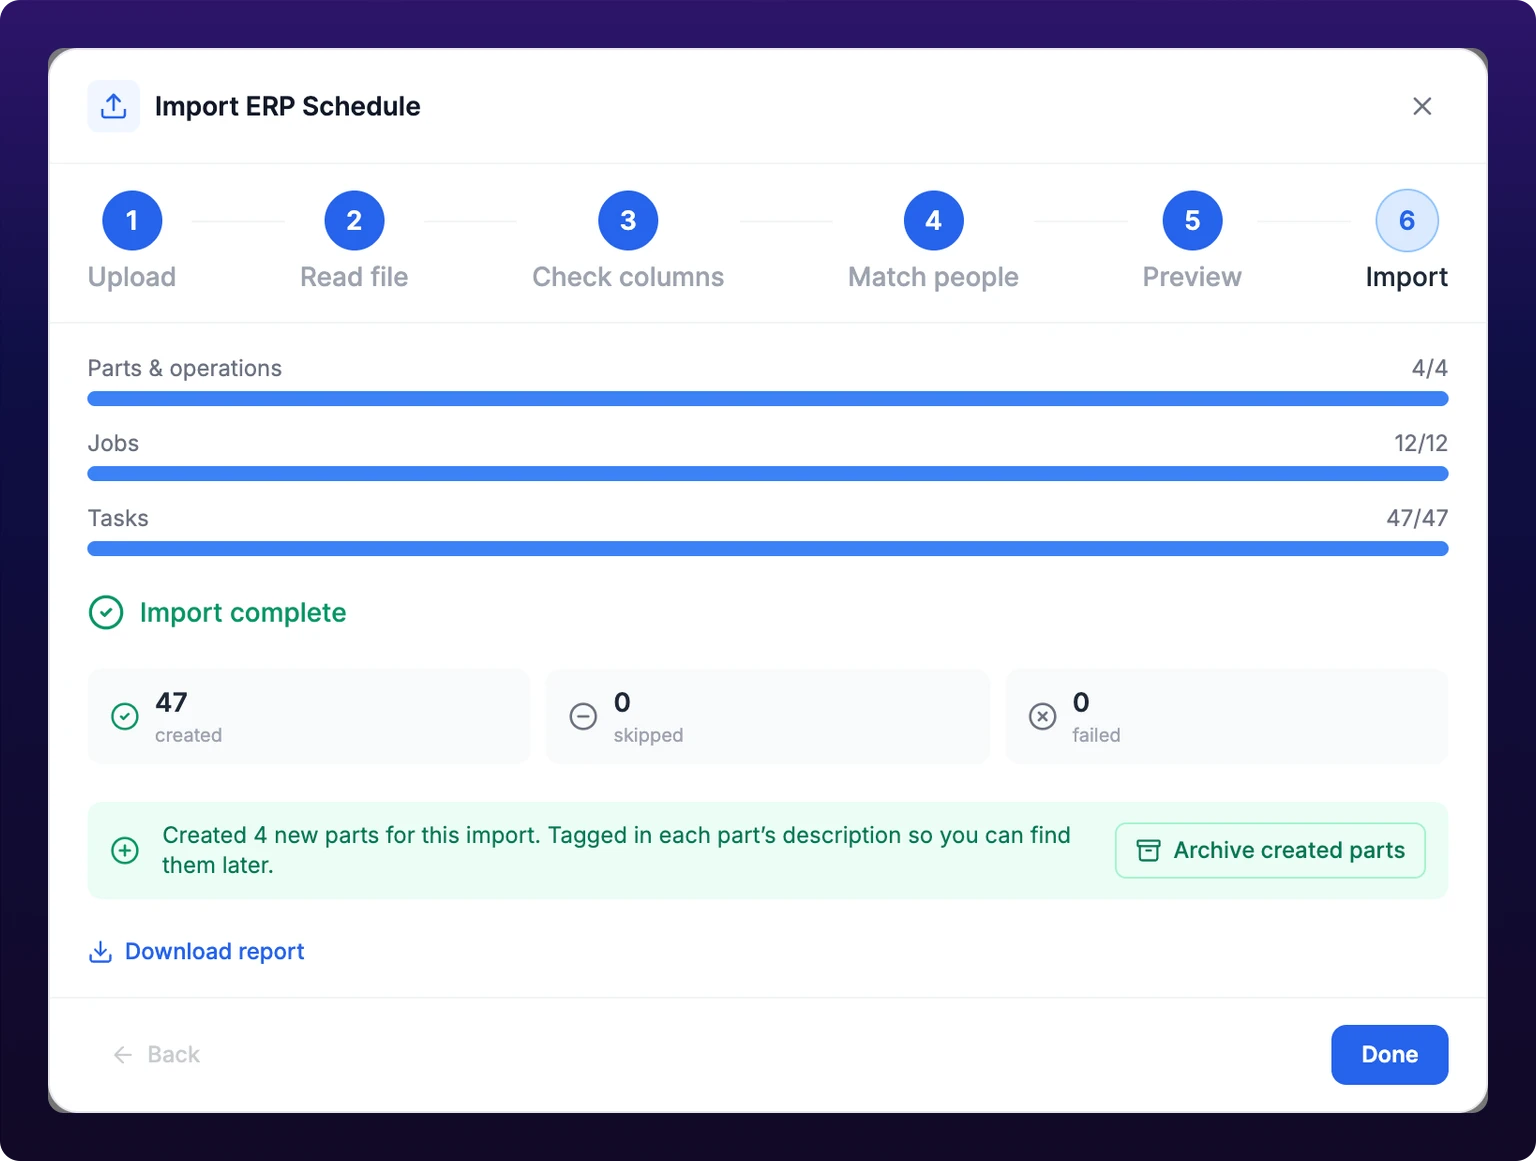Click the "47" created value

click(x=171, y=702)
